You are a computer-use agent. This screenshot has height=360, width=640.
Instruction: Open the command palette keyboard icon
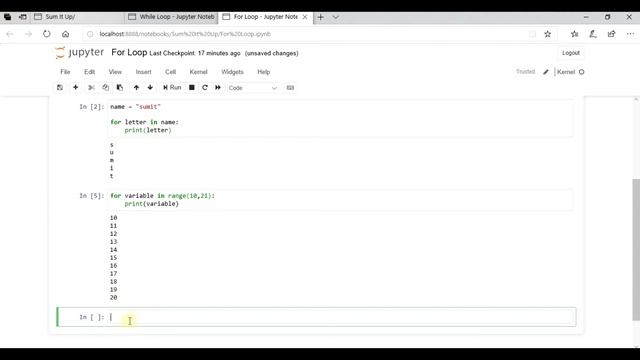pyautogui.click(x=290, y=87)
